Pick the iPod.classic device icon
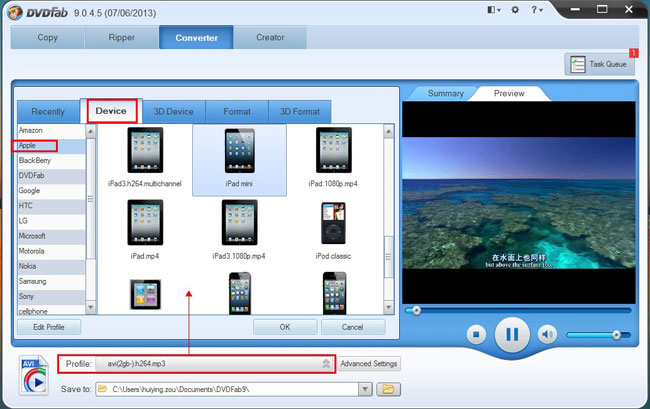Viewport: 650px width, 409px height. 333,223
